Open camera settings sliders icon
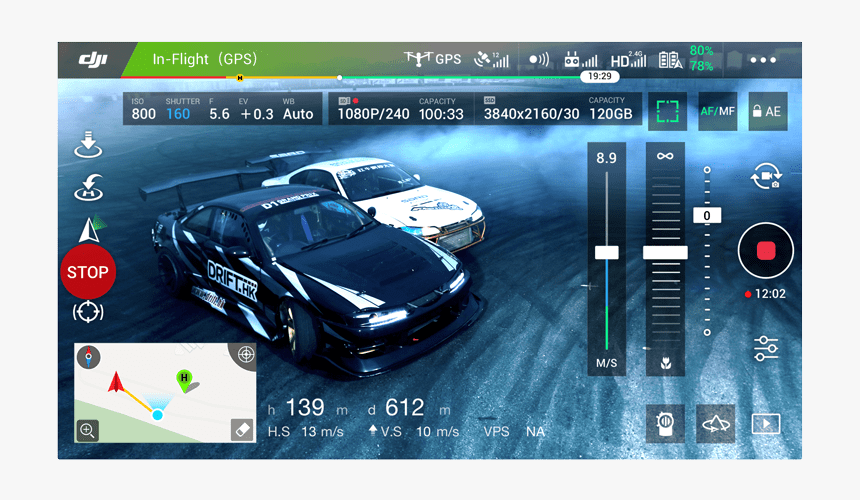This screenshot has width=860, height=500. (766, 349)
